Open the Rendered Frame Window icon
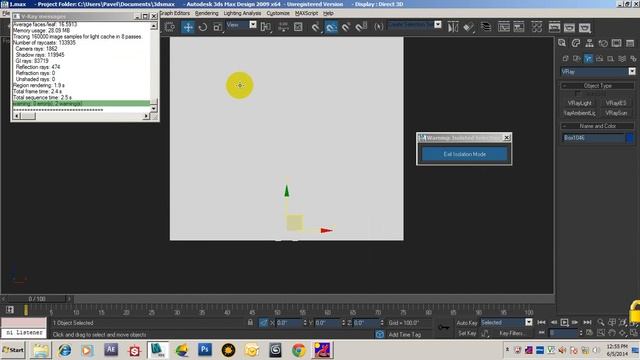The width and height of the screenshot is (640, 360). [569, 27]
